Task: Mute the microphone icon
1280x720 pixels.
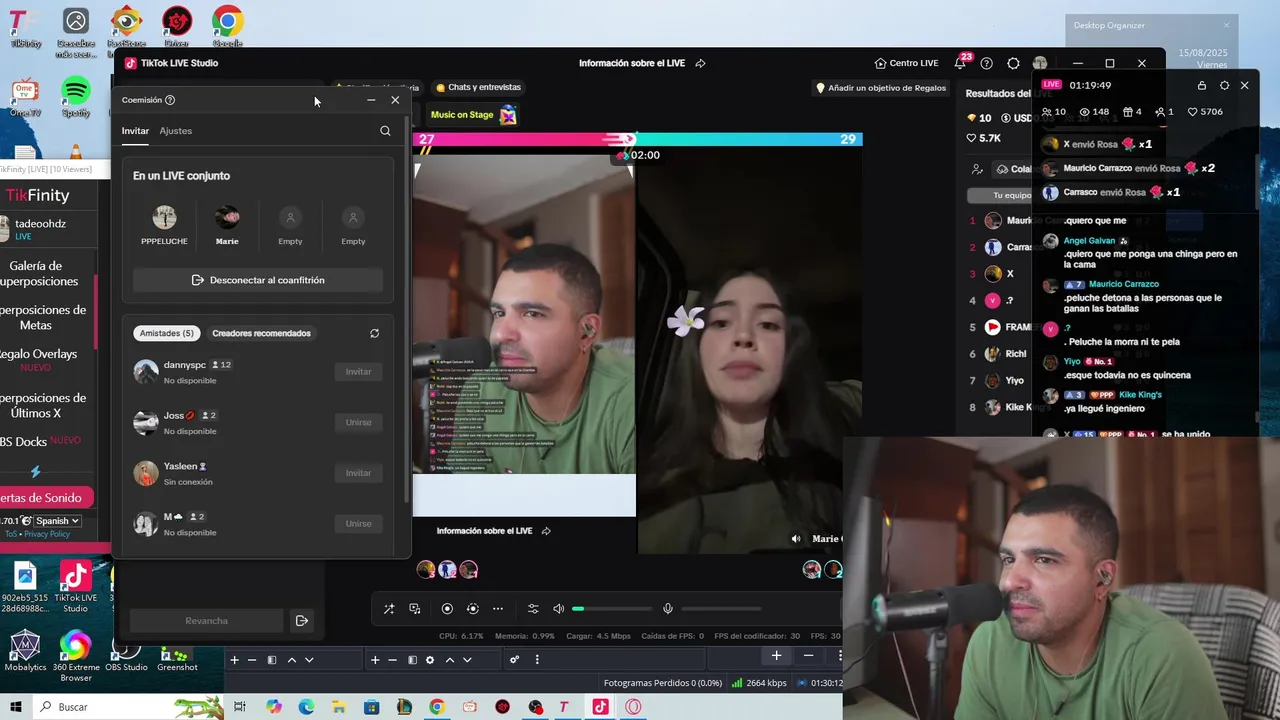Action: click(668, 608)
